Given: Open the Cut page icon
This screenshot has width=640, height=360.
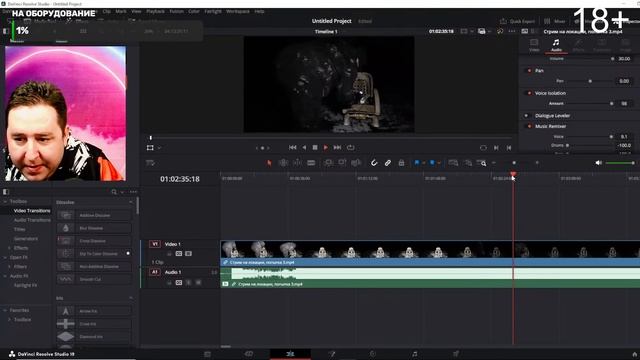Looking at the screenshot, I should click(x=249, y=354).
